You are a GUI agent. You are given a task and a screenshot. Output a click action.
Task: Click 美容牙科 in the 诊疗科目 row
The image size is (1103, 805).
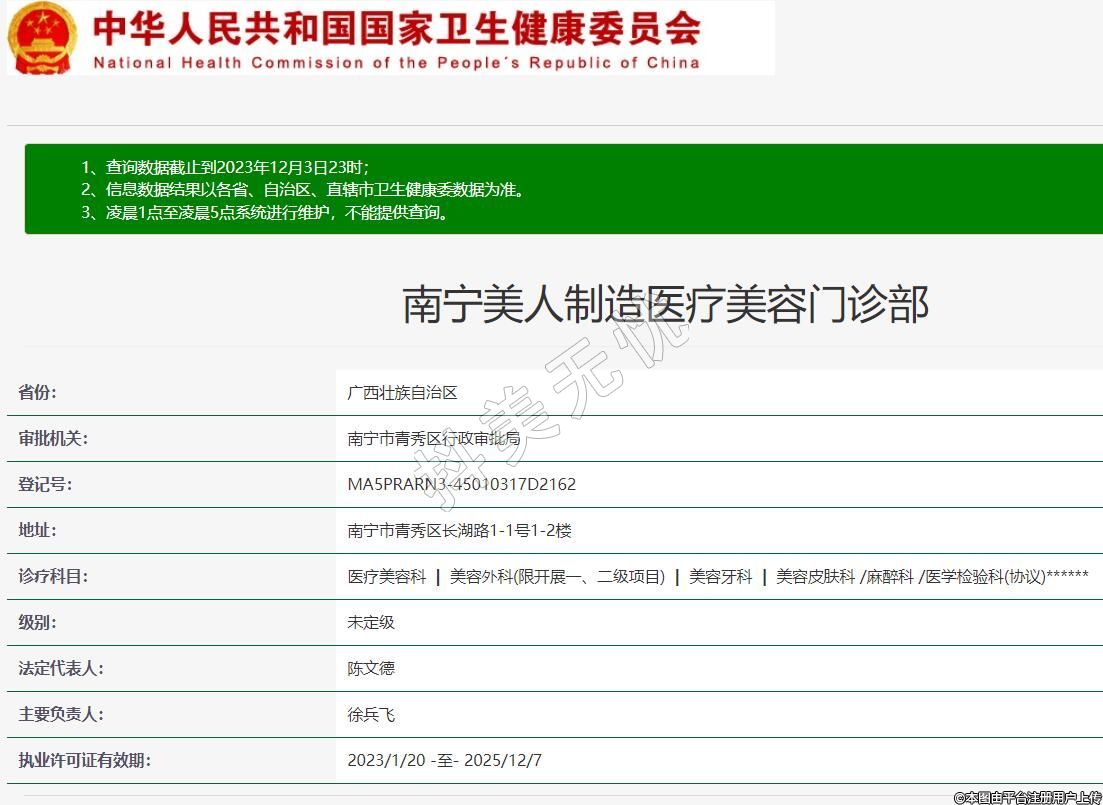point(720,577)
